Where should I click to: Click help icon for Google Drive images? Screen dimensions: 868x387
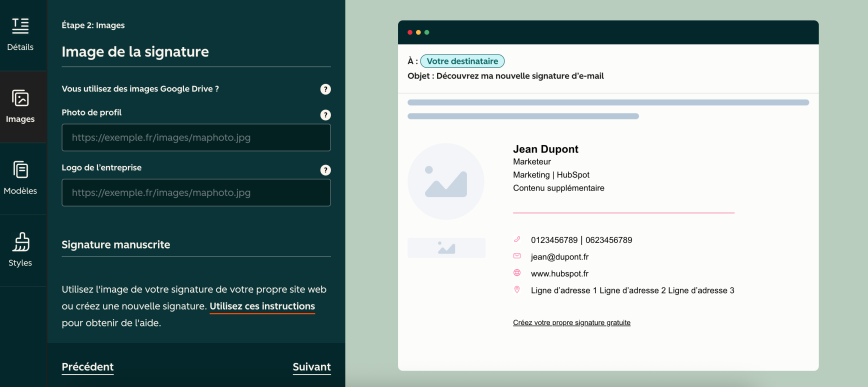(326, 89)
